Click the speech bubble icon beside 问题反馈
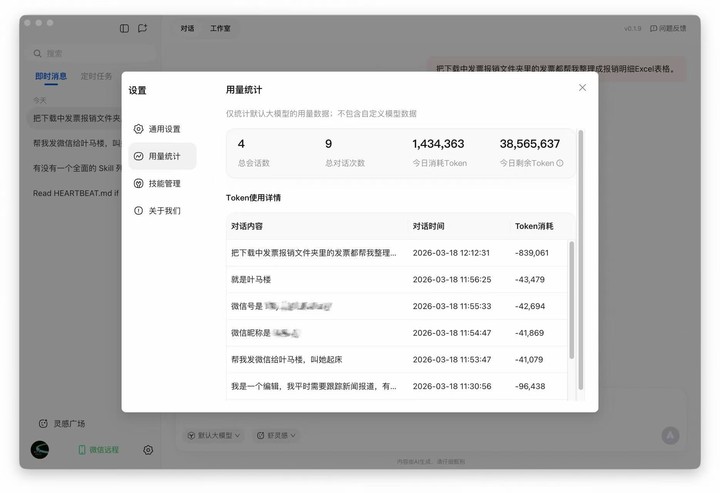 (x=653, y=28)
